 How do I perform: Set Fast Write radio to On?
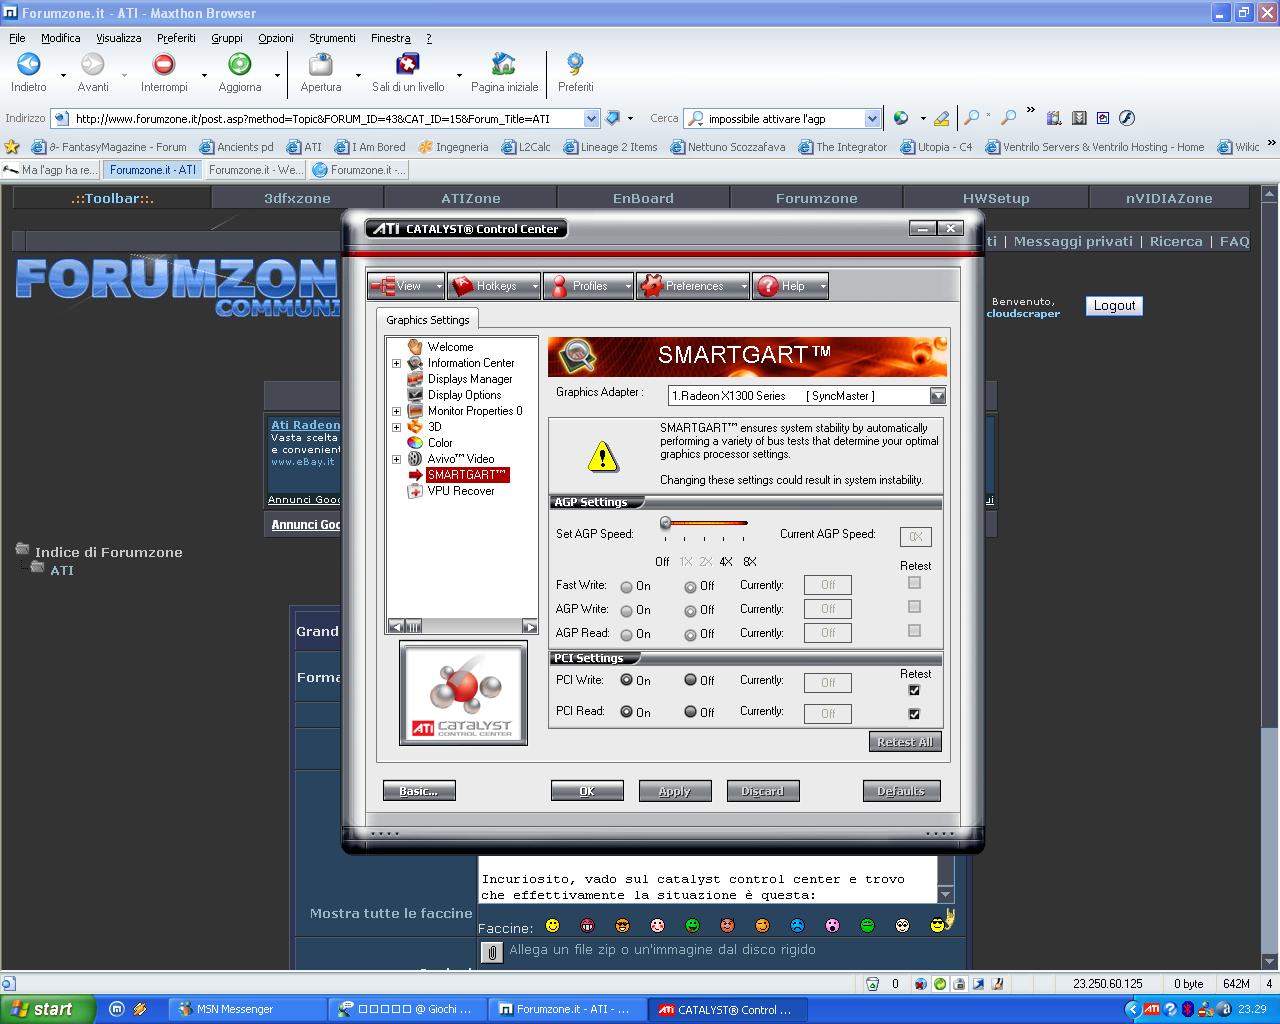pos(626,587)
